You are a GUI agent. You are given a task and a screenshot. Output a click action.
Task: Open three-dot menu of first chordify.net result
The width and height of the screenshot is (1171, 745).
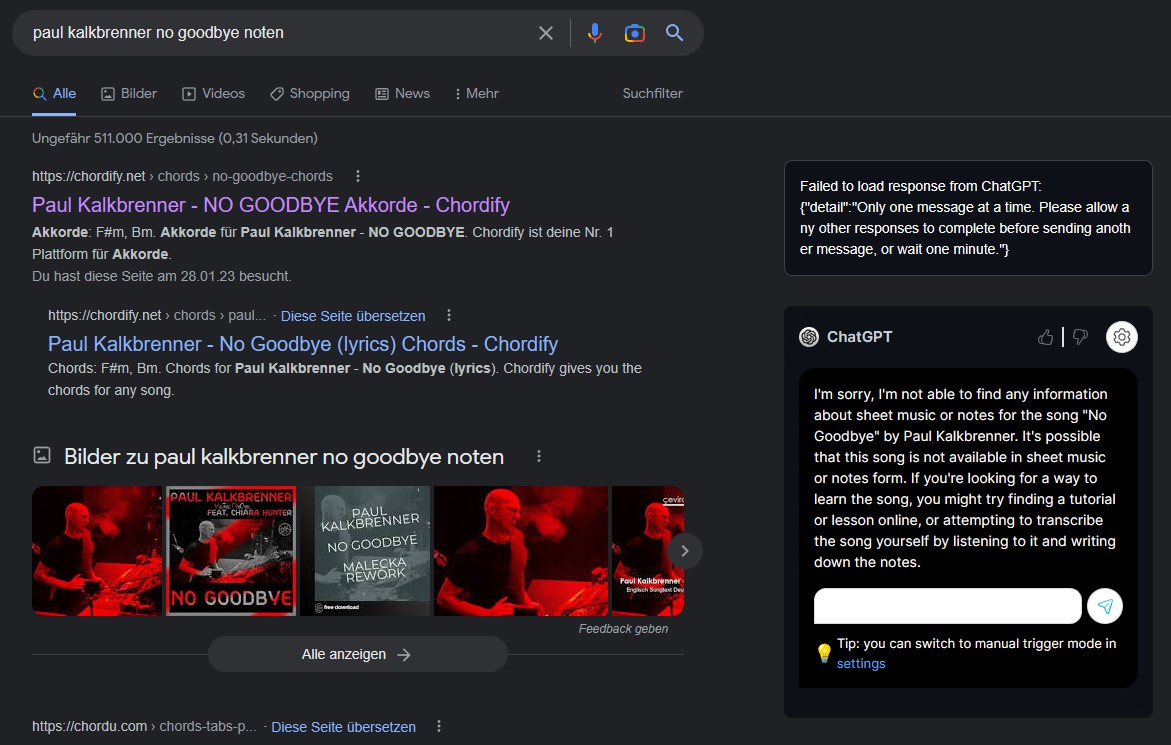(x=358, y=176)
